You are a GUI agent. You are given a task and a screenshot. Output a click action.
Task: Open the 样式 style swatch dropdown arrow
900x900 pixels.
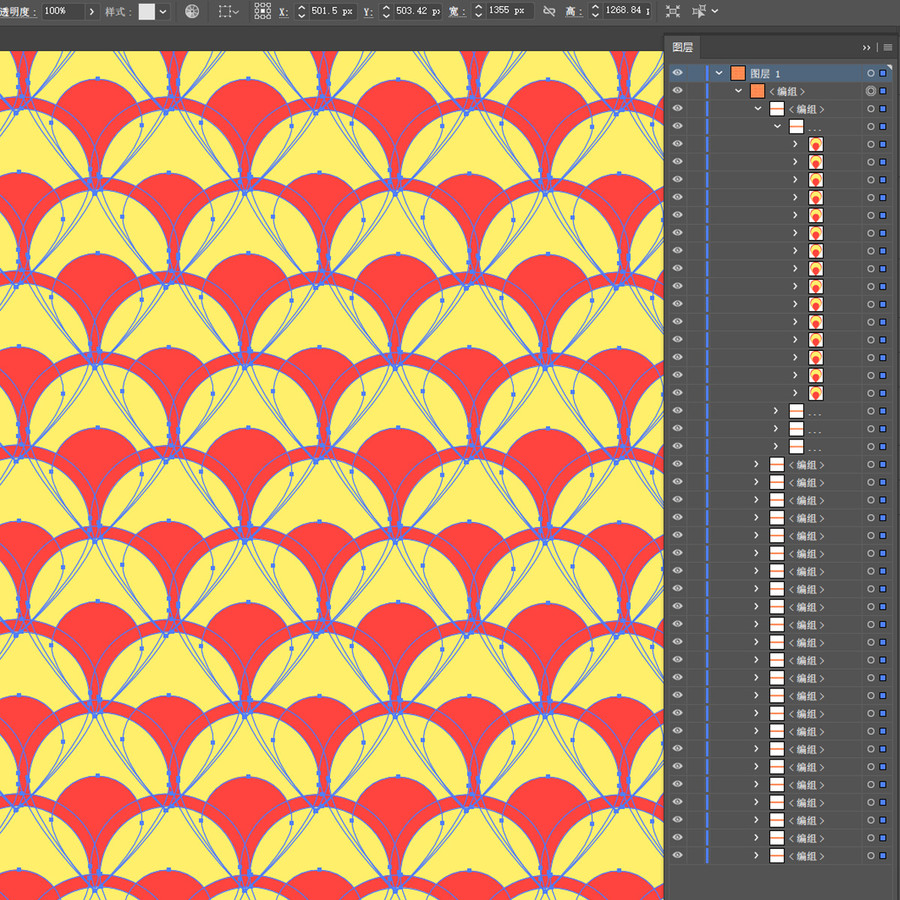tap(164, 11)
